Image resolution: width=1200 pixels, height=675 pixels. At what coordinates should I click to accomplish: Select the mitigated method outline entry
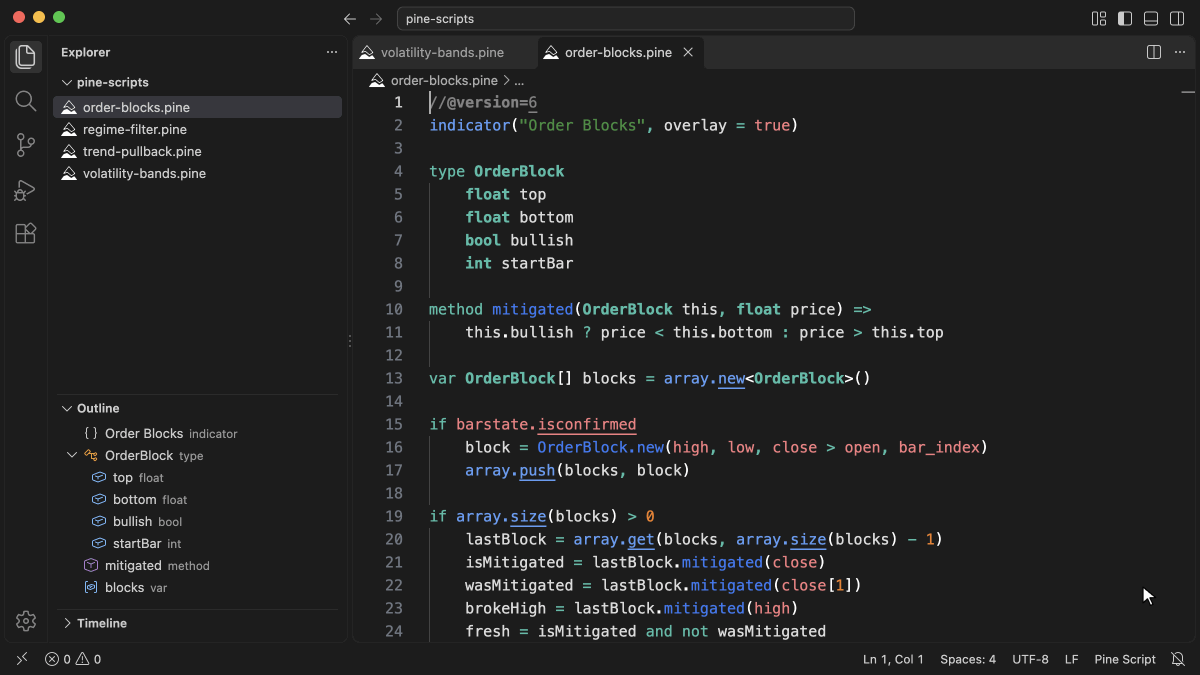point(198,565)
